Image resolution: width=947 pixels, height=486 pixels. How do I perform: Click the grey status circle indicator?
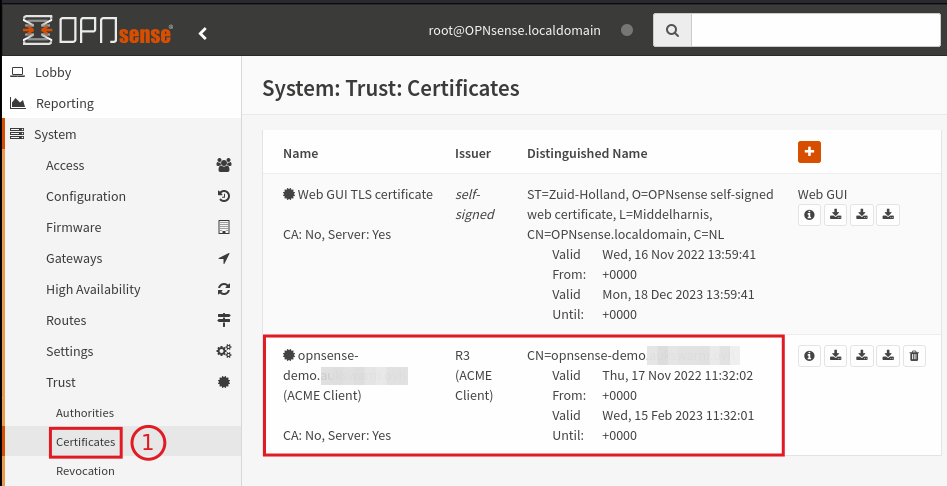click(x=627, y=30)
